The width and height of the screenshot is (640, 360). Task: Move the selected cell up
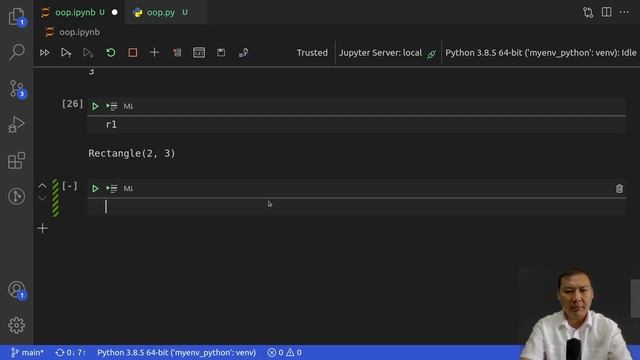[x=42, y=186]
